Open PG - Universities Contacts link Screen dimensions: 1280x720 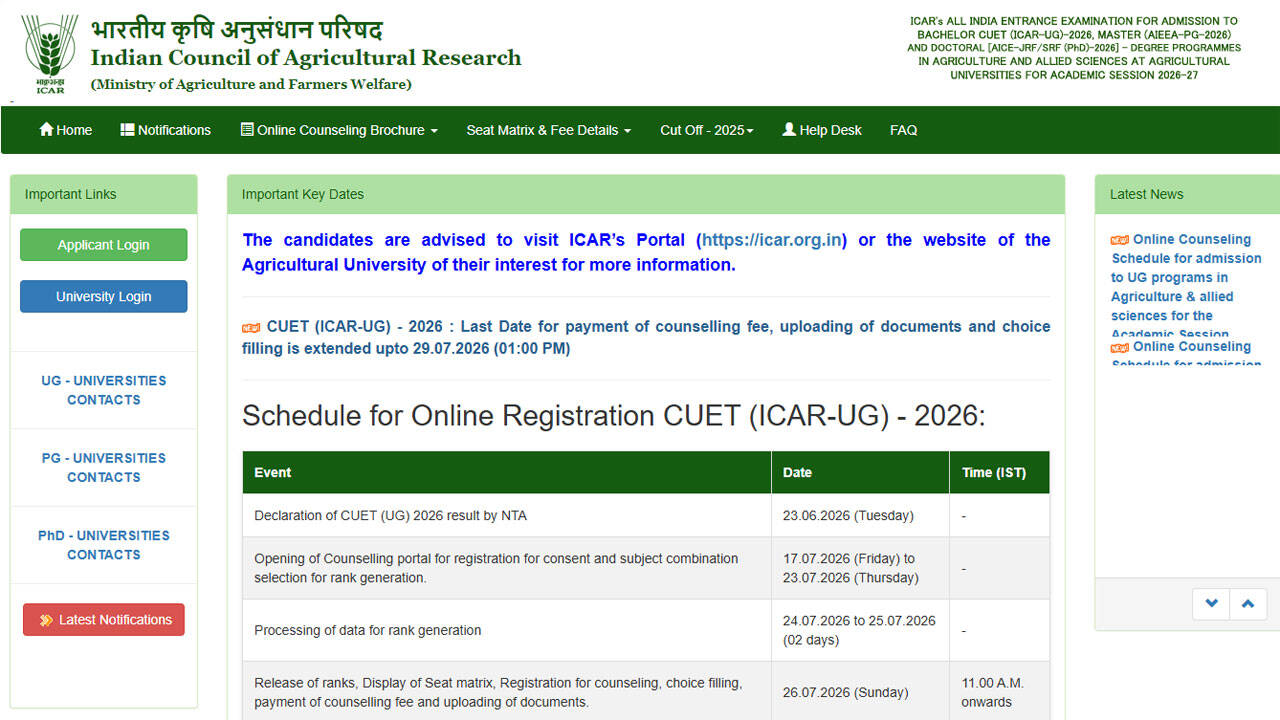pyautogui.click(x=104, y=467)
